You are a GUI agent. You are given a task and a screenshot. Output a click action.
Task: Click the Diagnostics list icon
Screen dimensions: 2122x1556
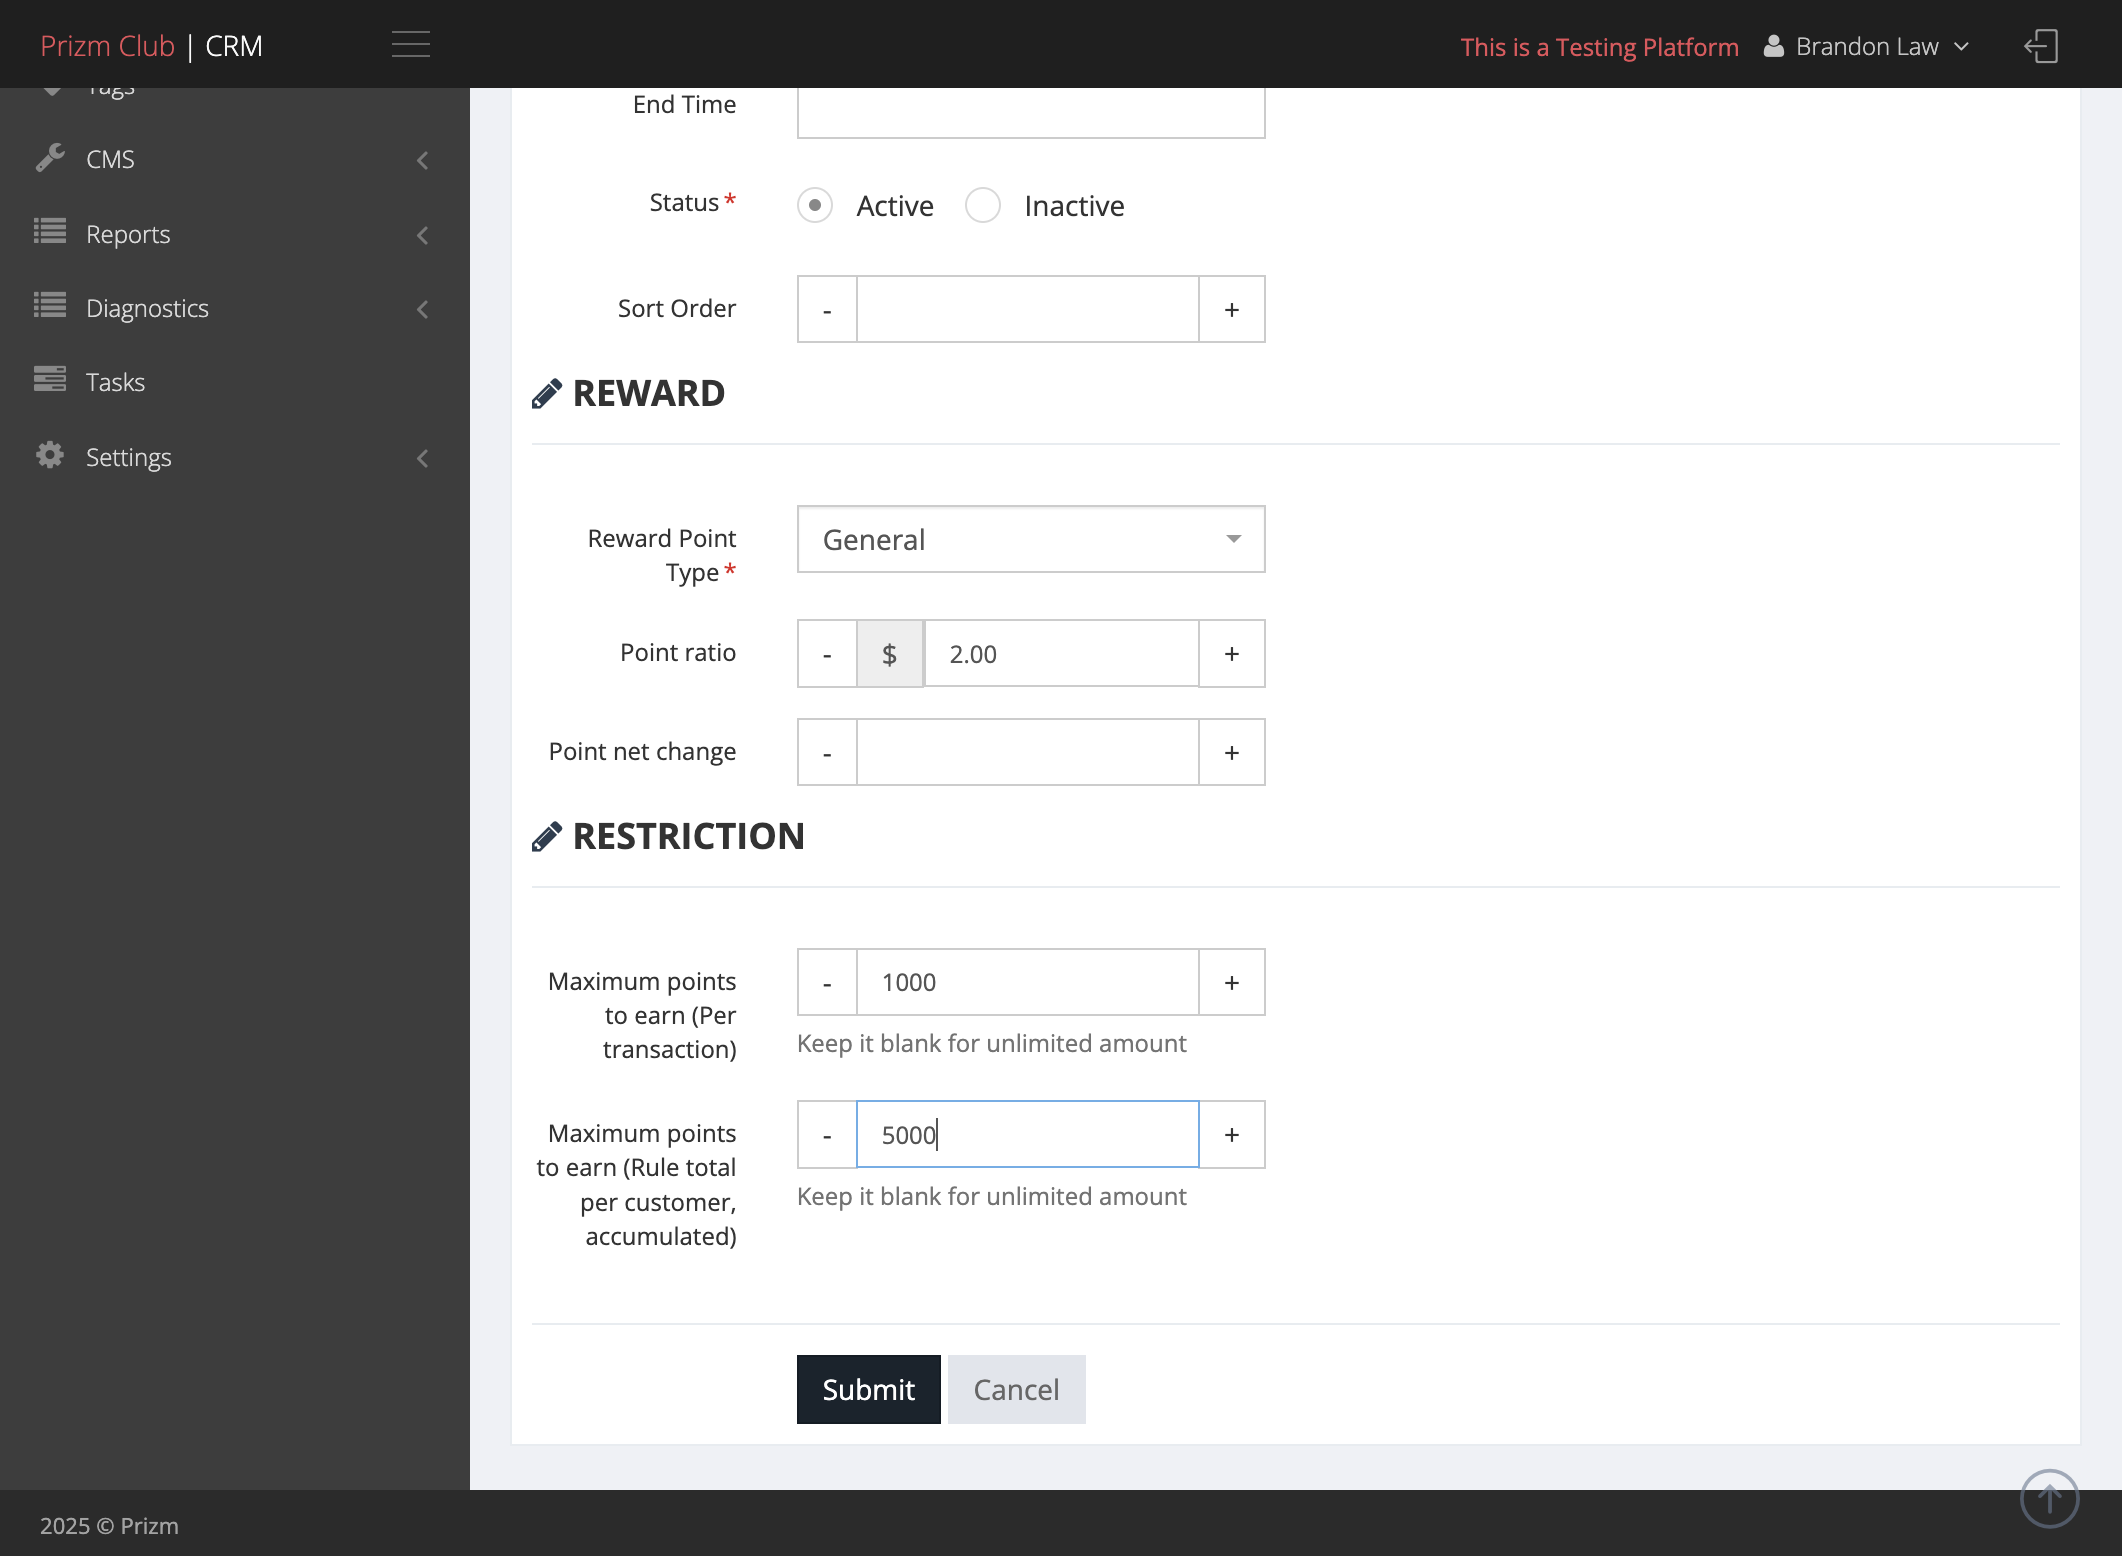pos(50,305)
